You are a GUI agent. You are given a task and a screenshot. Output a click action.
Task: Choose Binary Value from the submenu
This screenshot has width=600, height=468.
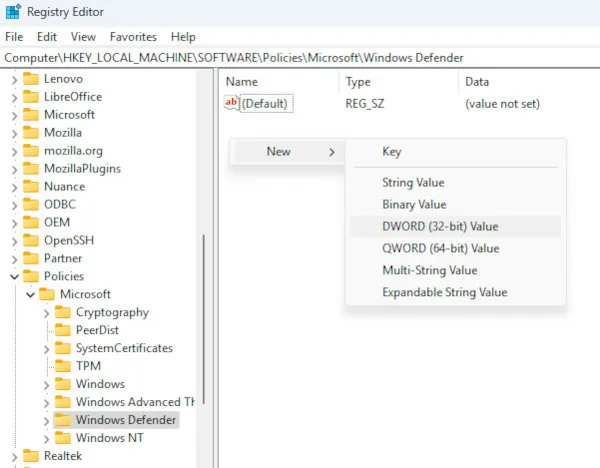point(455,204)
